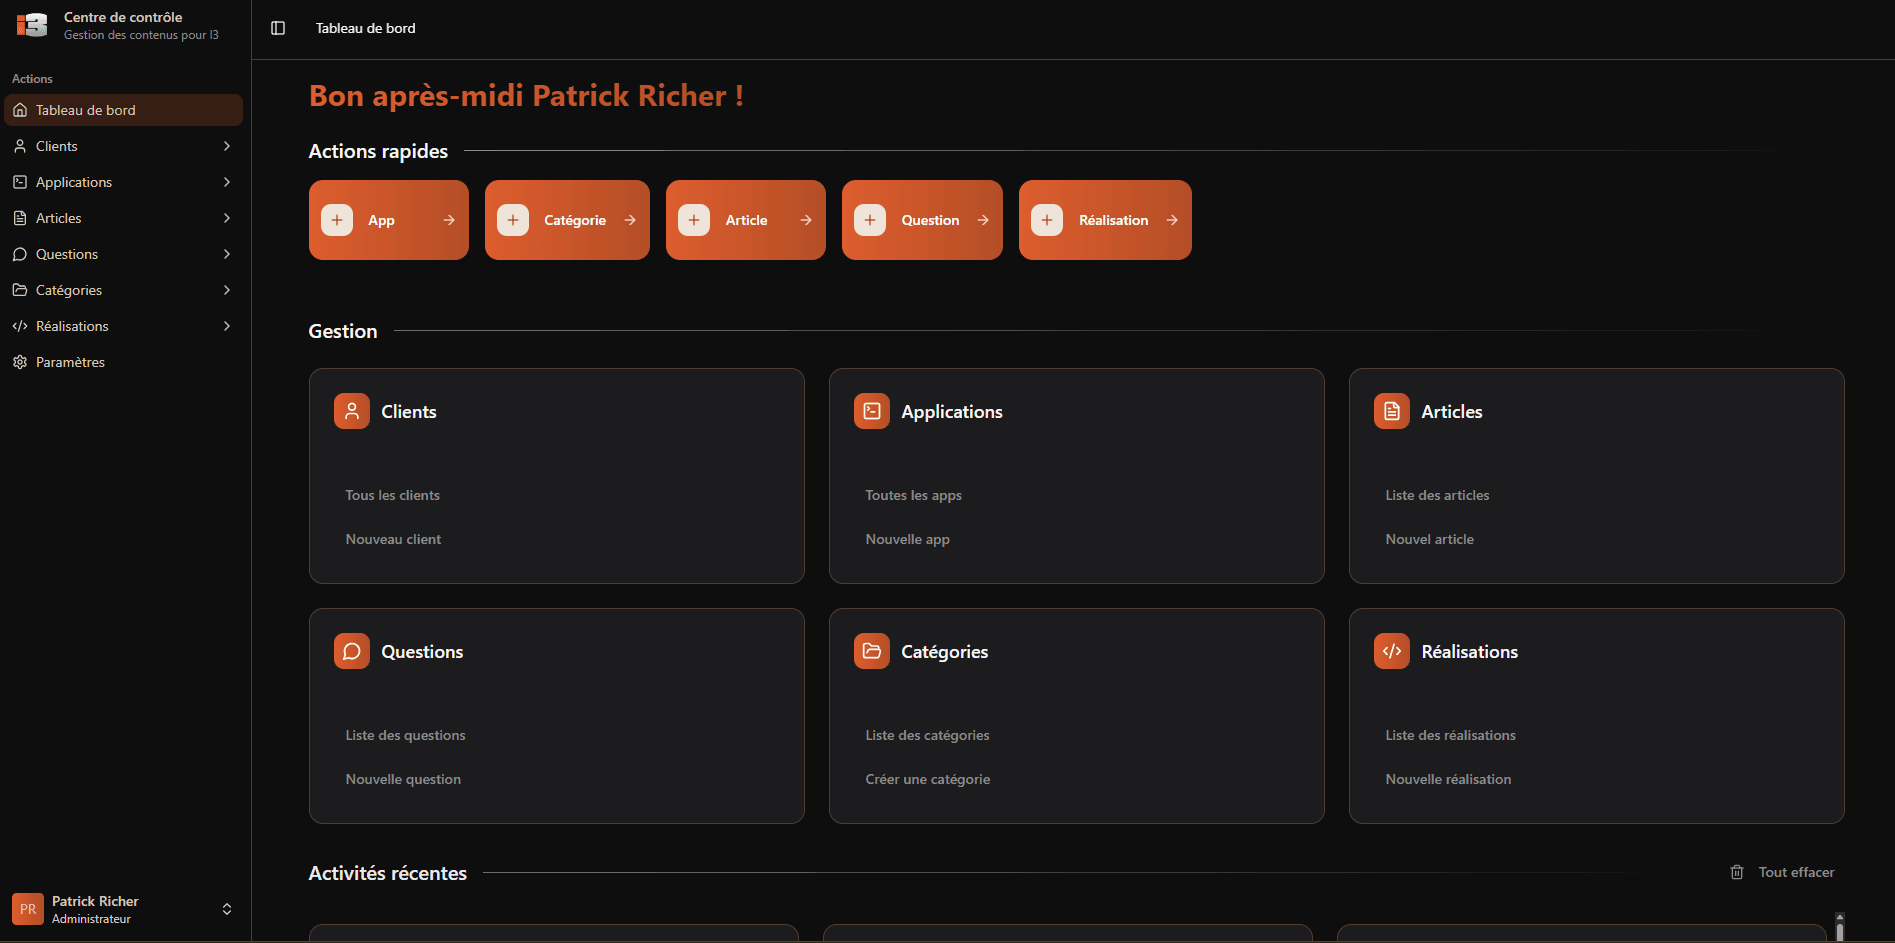Click Tout effacer to clear activities

[1783, 872]
